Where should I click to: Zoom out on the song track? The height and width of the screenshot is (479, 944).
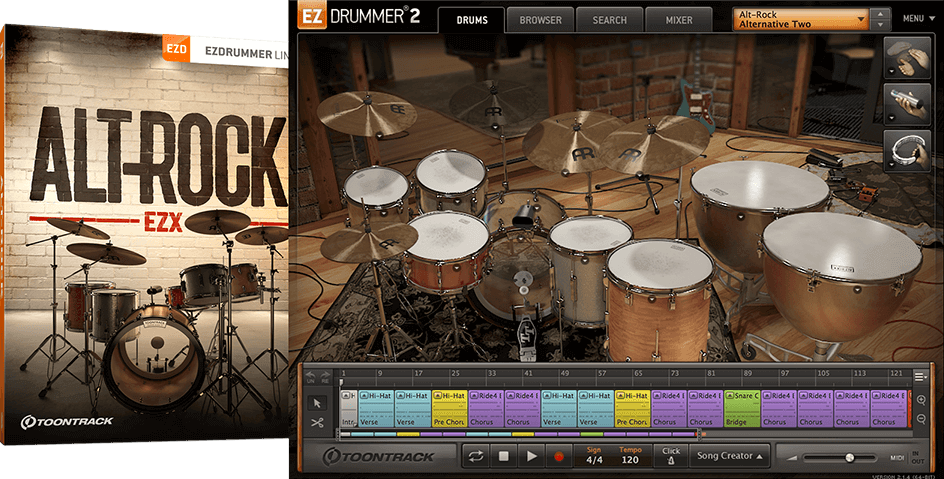coord(921,419)
